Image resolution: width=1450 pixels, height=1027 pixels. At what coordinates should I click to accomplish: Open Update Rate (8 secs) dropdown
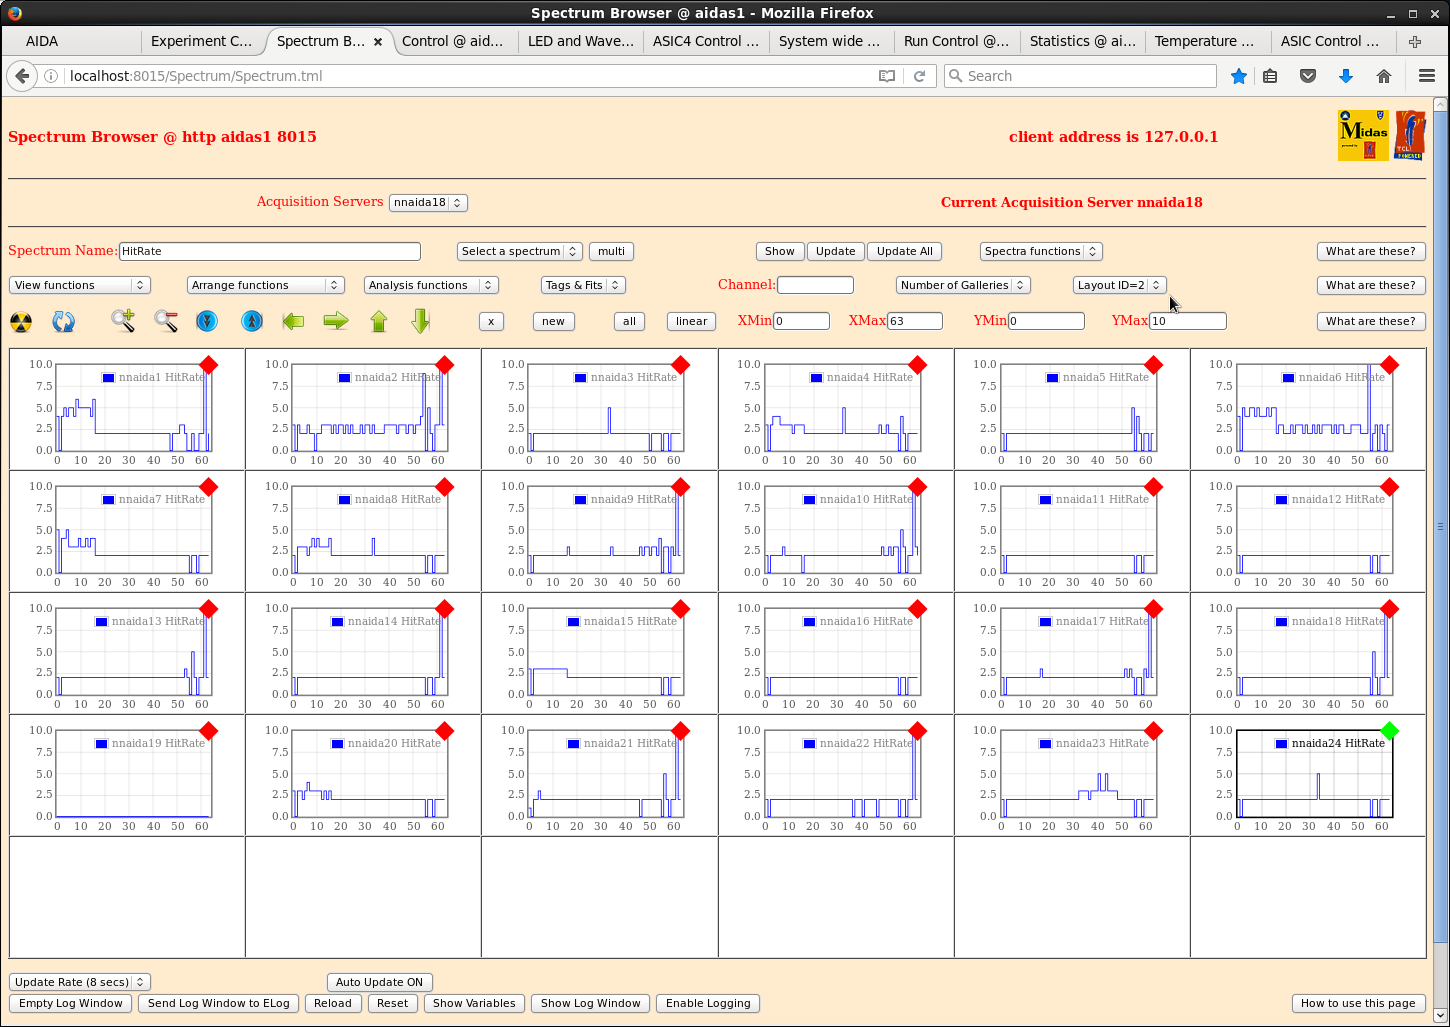(x=80, y=982)
